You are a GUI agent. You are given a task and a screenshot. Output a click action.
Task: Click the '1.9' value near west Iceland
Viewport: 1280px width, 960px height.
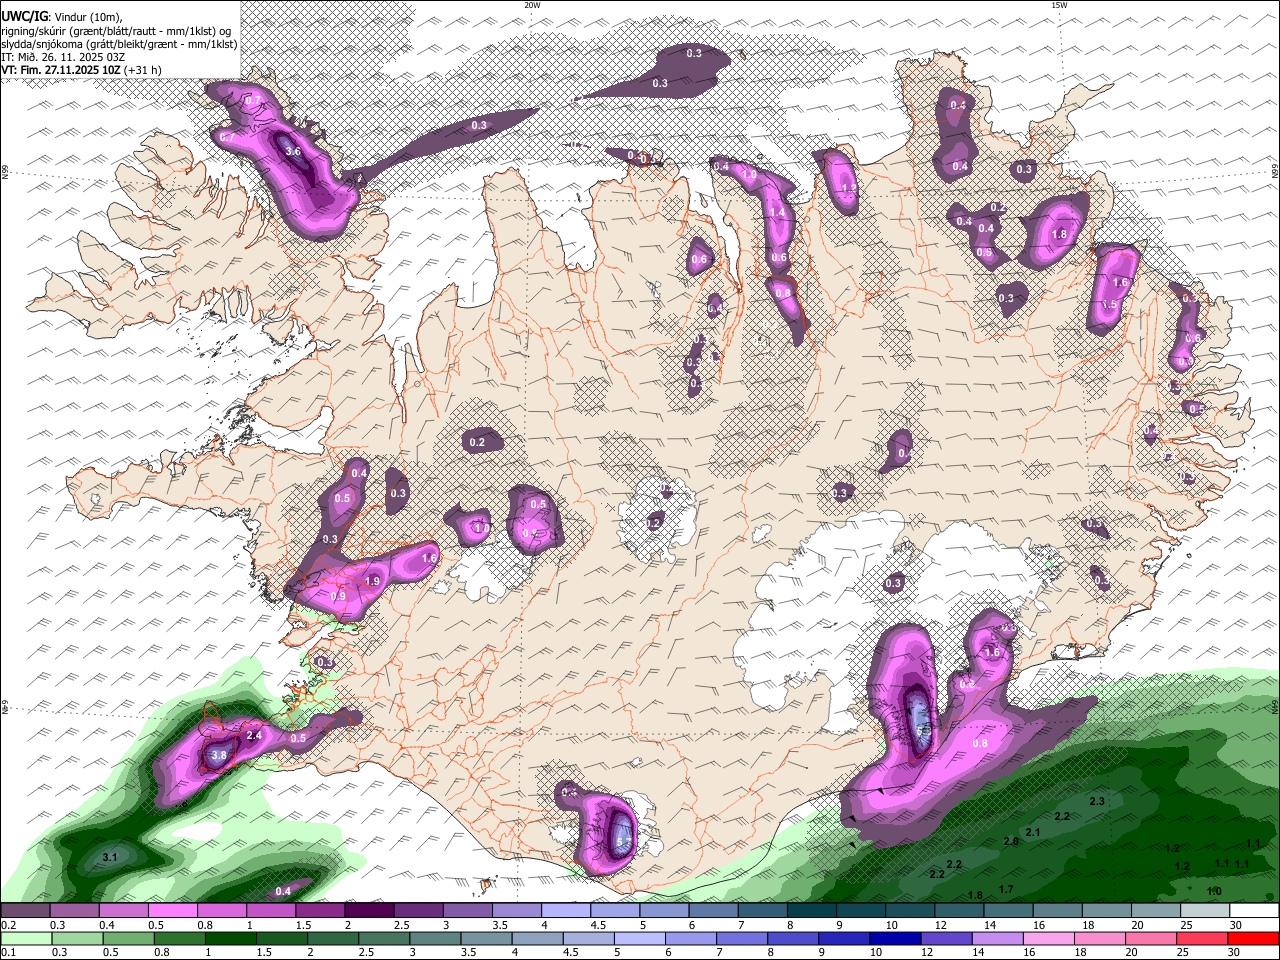(x=373, y=581)
